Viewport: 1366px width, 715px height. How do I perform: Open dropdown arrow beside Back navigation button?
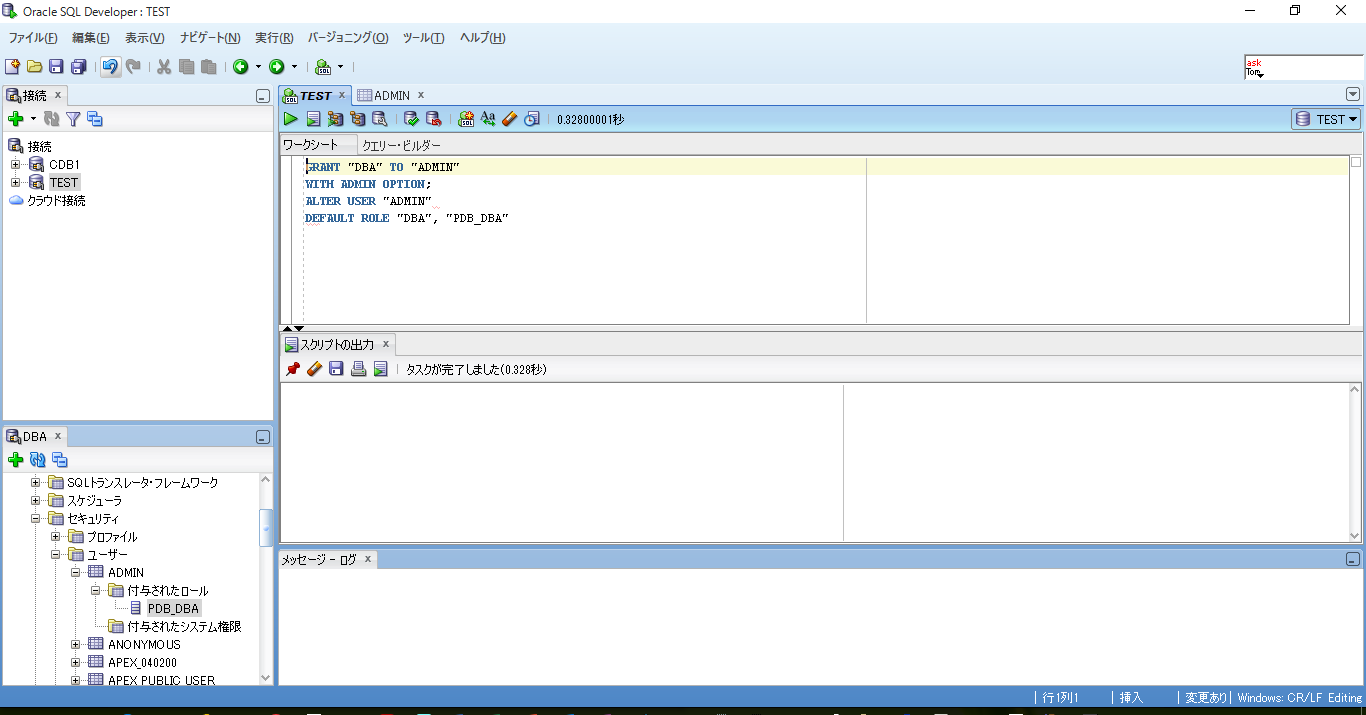tap(258, 67)
